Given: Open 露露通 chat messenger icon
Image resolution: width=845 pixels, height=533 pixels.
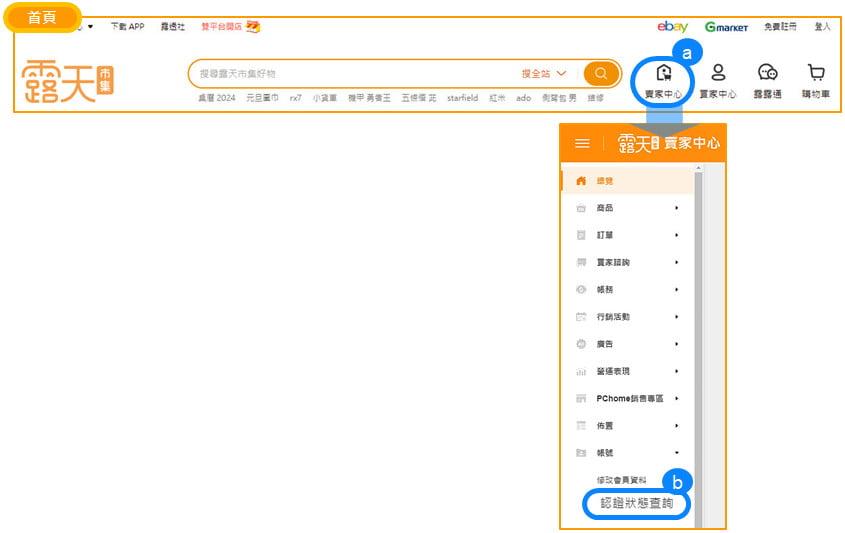Looking at the screenshot, I should pos(767,79).
